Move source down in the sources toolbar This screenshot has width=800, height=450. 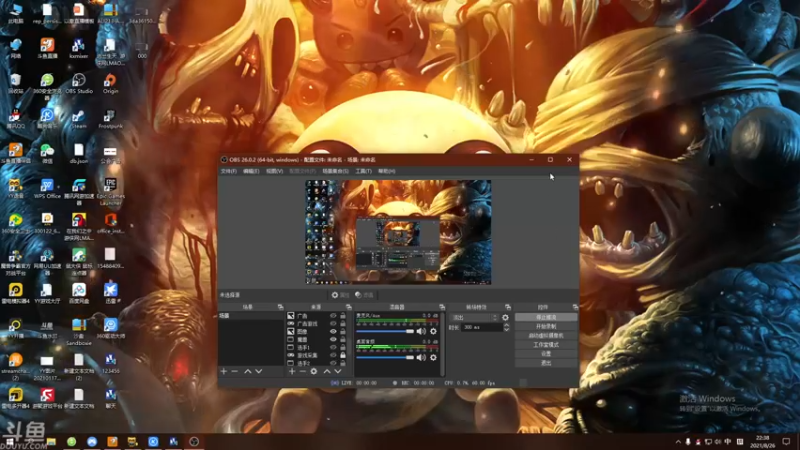click(338, 371)
